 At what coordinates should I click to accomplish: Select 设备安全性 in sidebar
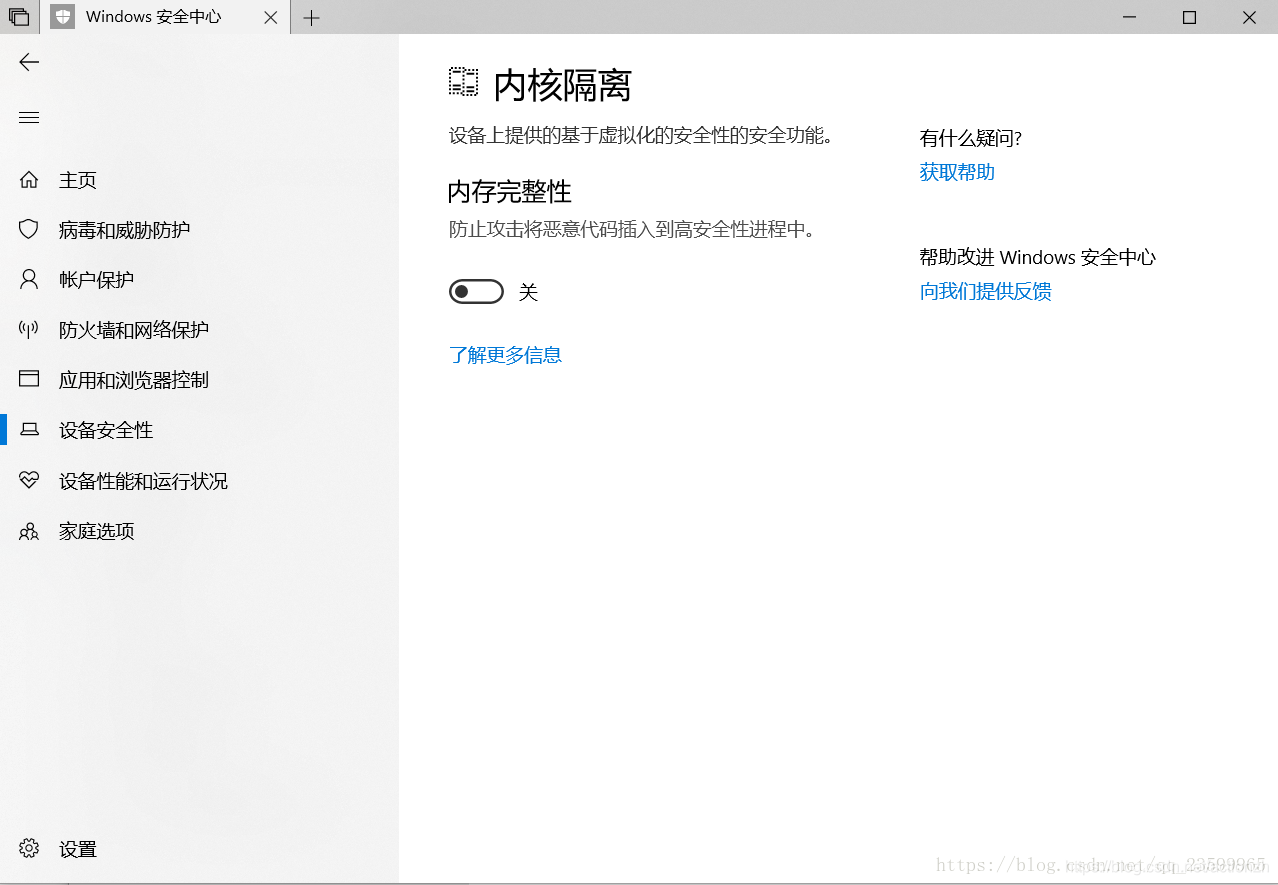pyautogui.click(x=106, y=430)
